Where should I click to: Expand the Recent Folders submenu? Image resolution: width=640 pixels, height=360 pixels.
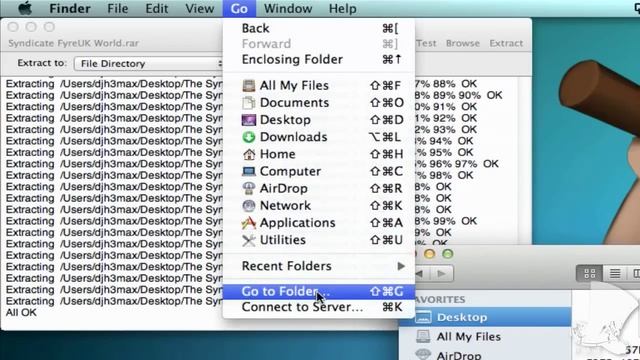(x=319, y=266)
